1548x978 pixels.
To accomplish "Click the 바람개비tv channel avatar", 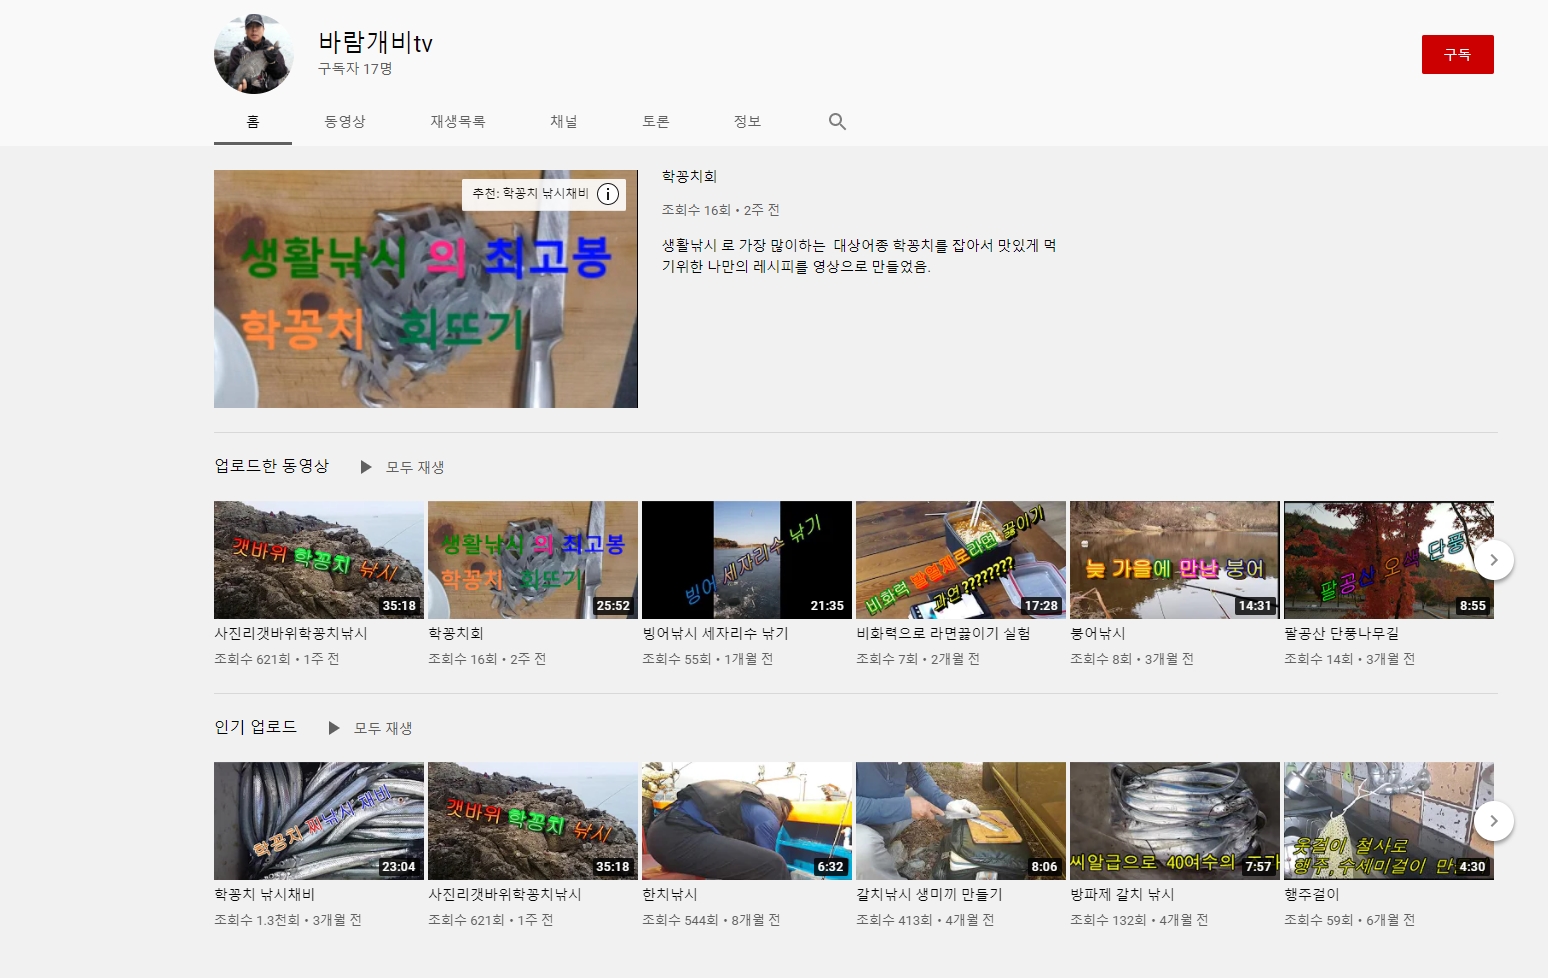I will coord(253,54).
